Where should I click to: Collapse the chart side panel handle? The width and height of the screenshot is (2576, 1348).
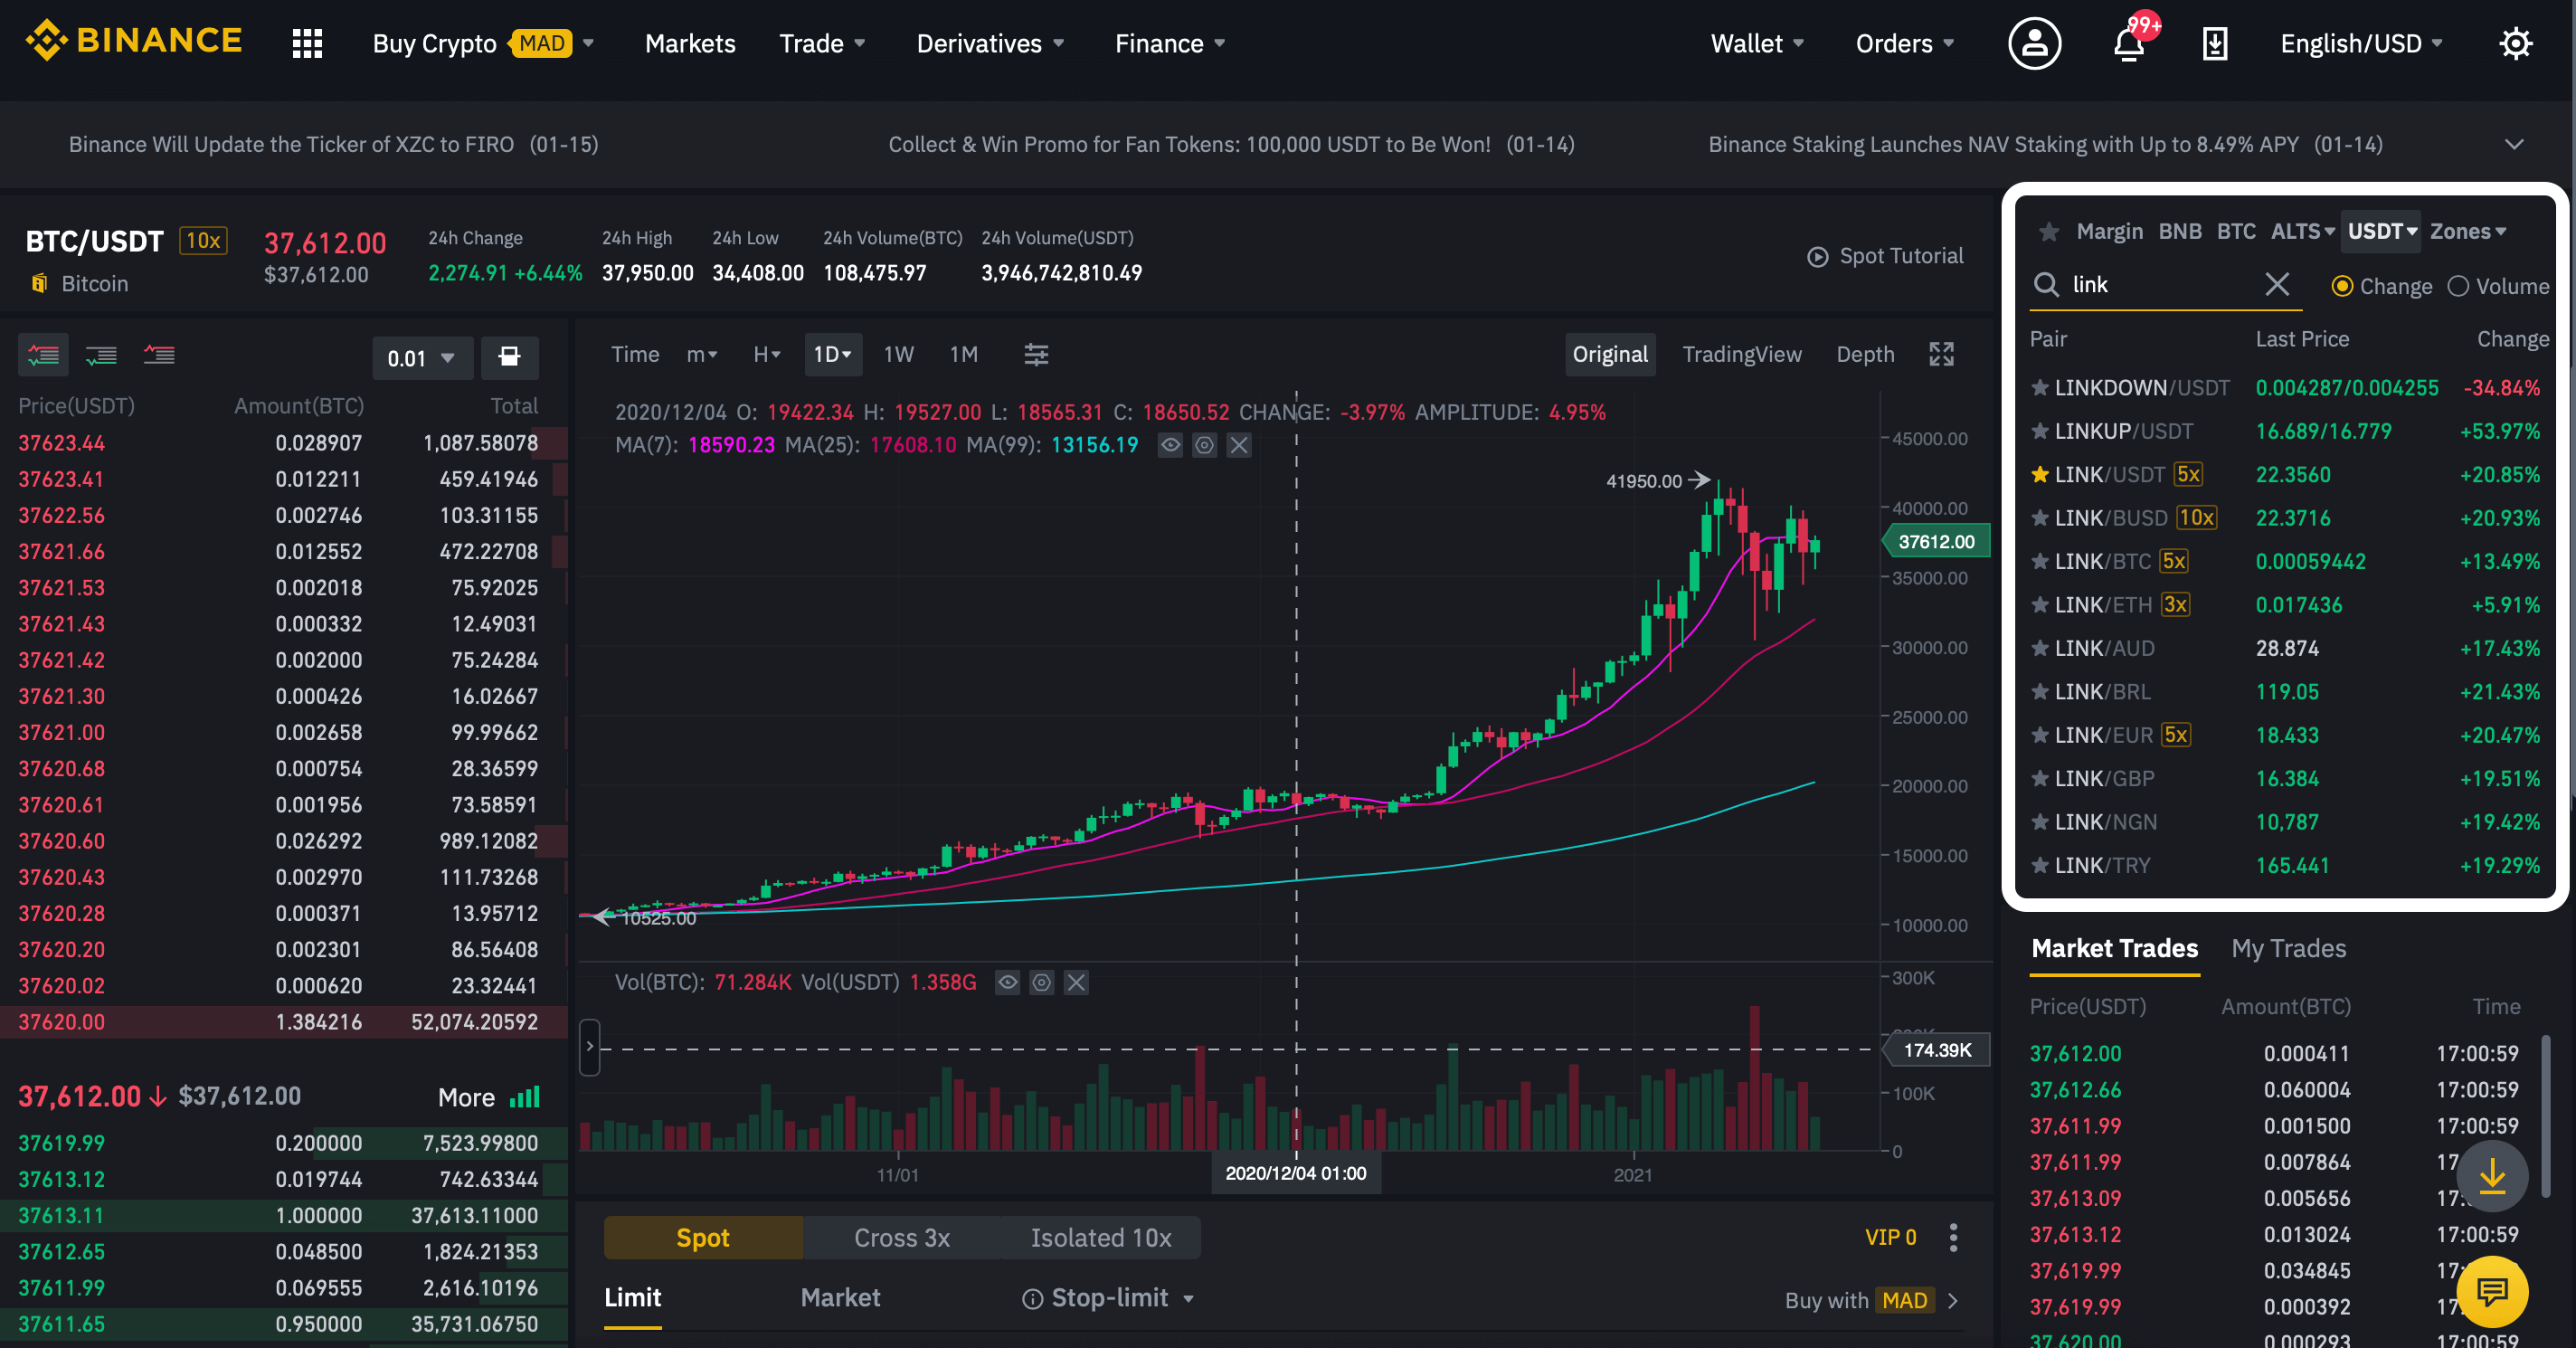(x=589, y=1046)
